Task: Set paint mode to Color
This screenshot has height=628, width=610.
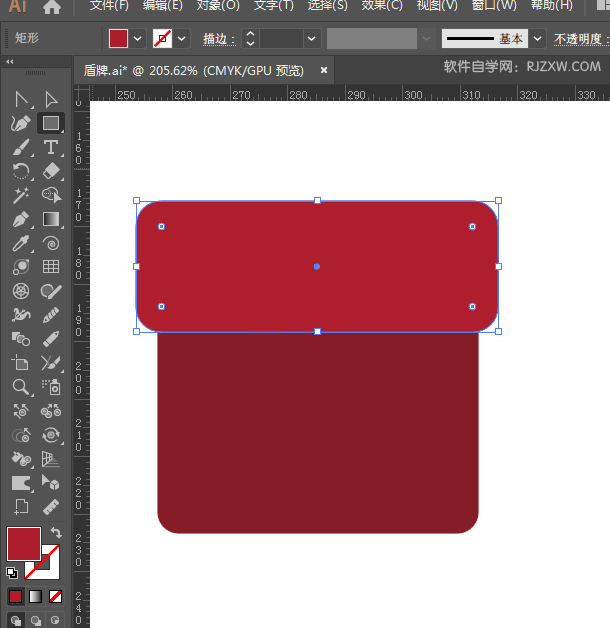Action: point(15,596)
